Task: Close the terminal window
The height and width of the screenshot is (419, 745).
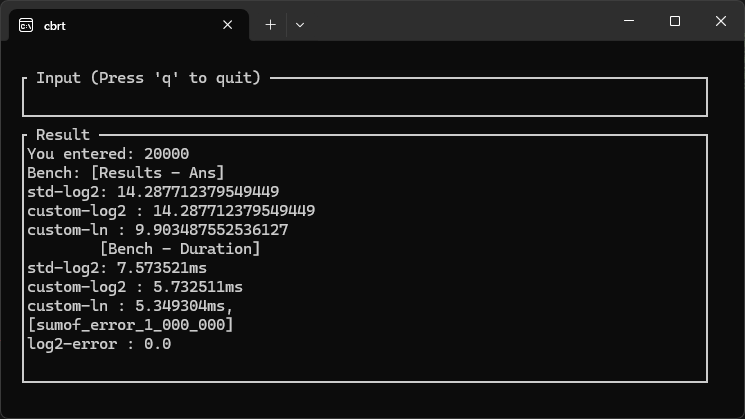Action: tap(721, 21)
